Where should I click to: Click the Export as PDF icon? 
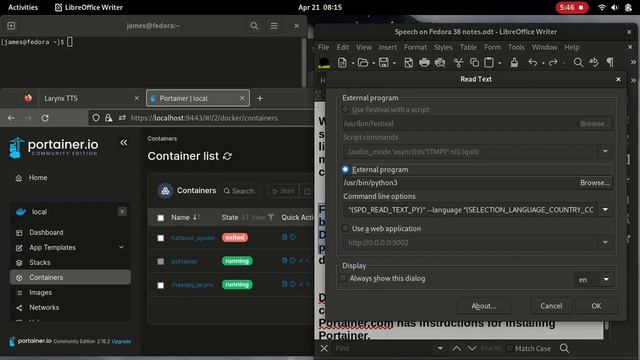[x=408, y=62]
